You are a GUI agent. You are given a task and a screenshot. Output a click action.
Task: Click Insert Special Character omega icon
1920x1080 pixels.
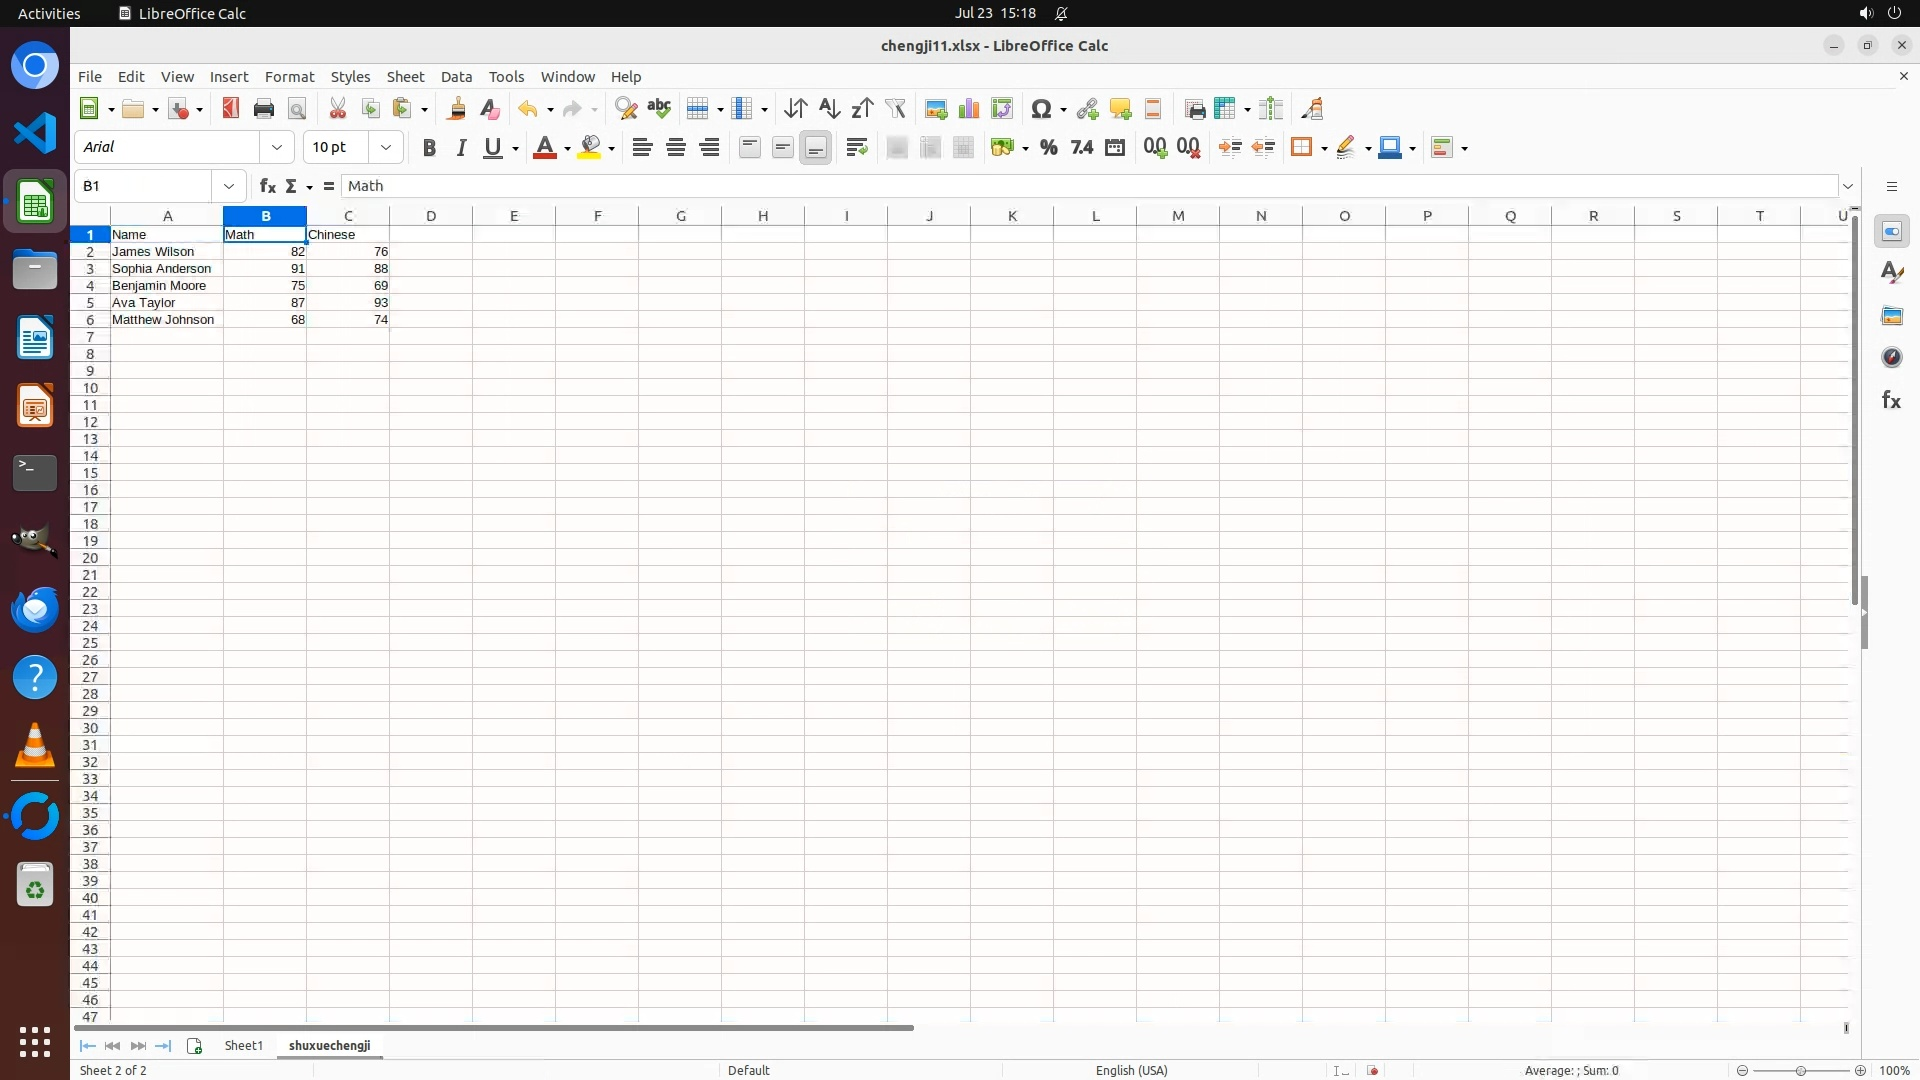coord(1041,109)
